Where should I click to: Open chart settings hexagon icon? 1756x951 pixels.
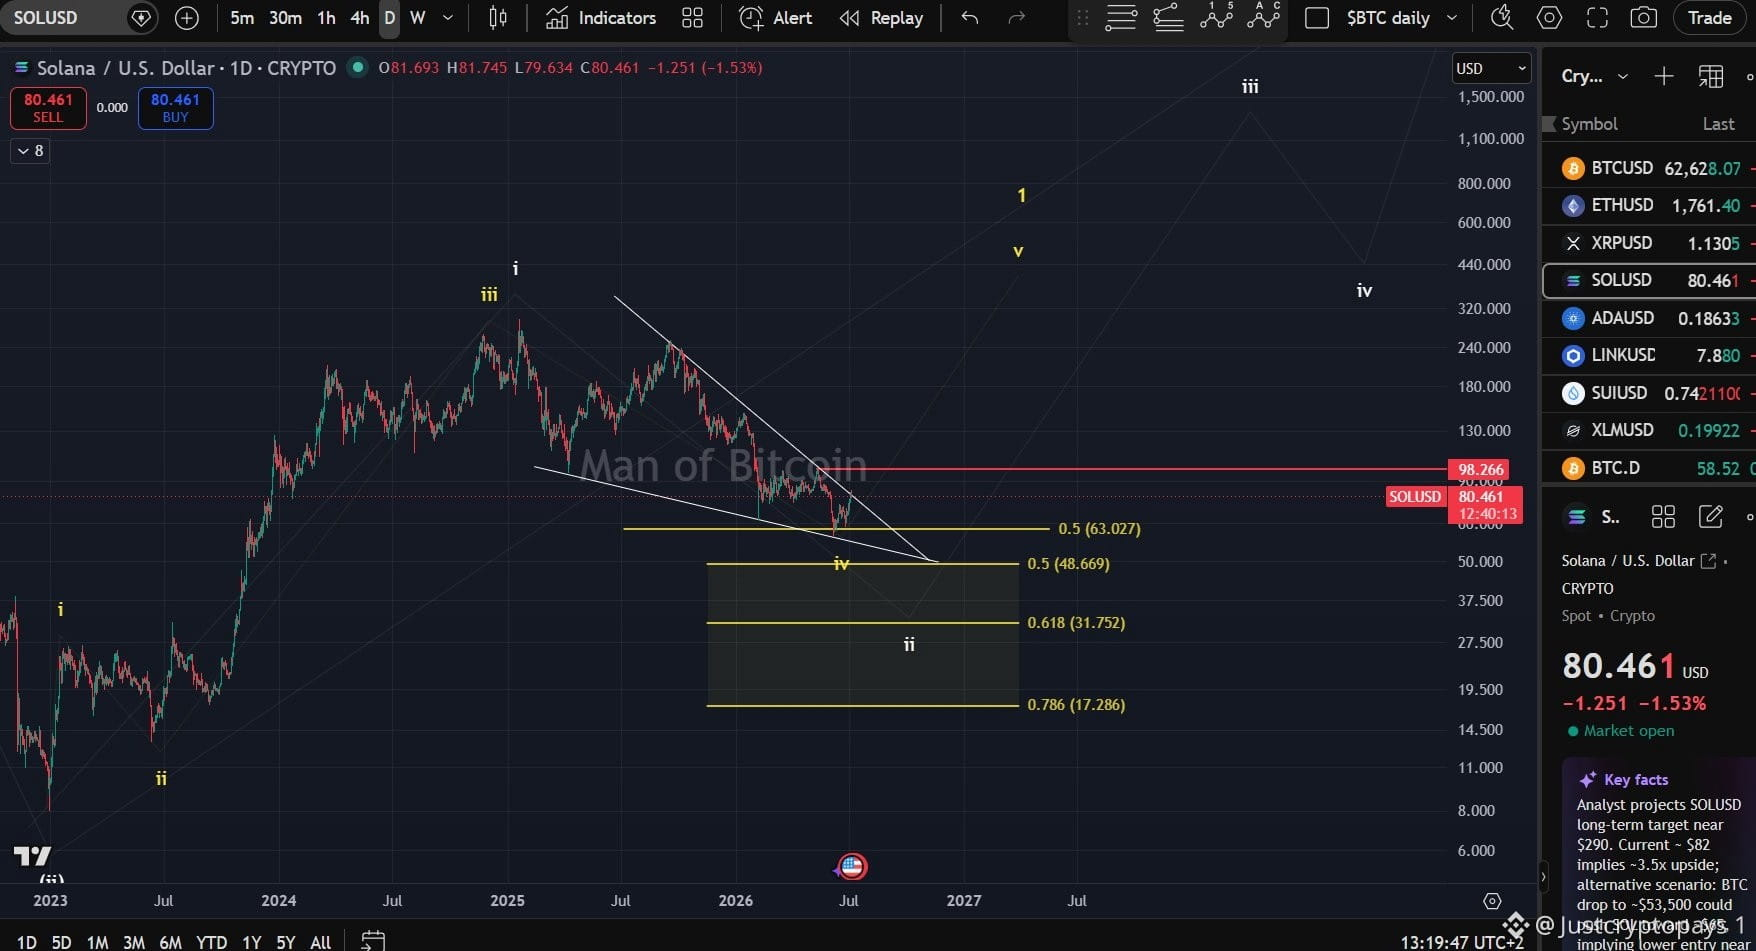(x=1549, y=18)
